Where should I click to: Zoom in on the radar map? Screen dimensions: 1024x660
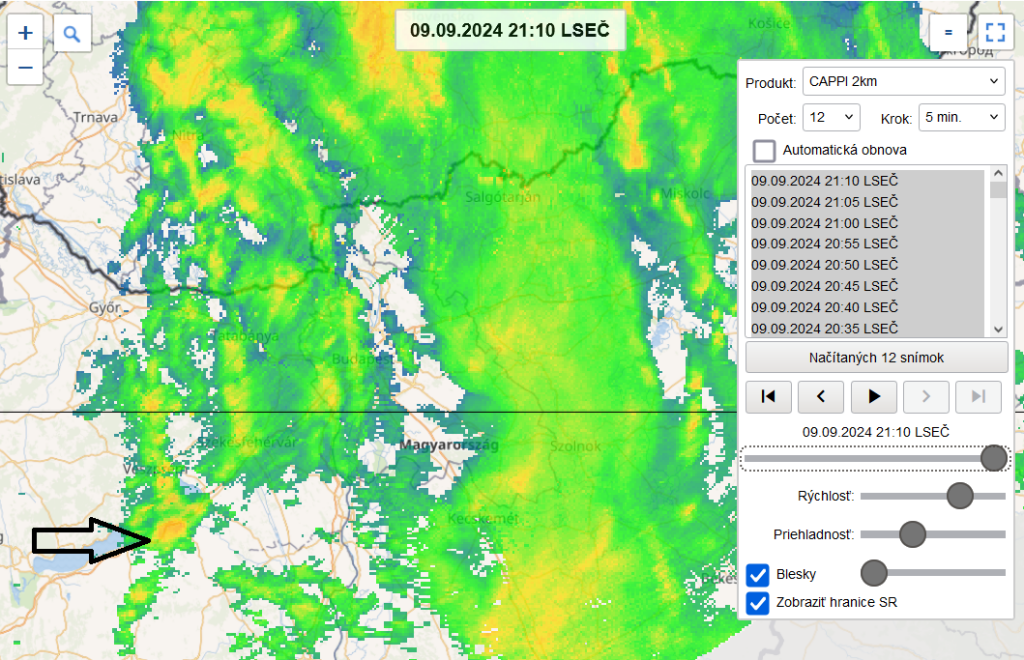coord(26,33)
